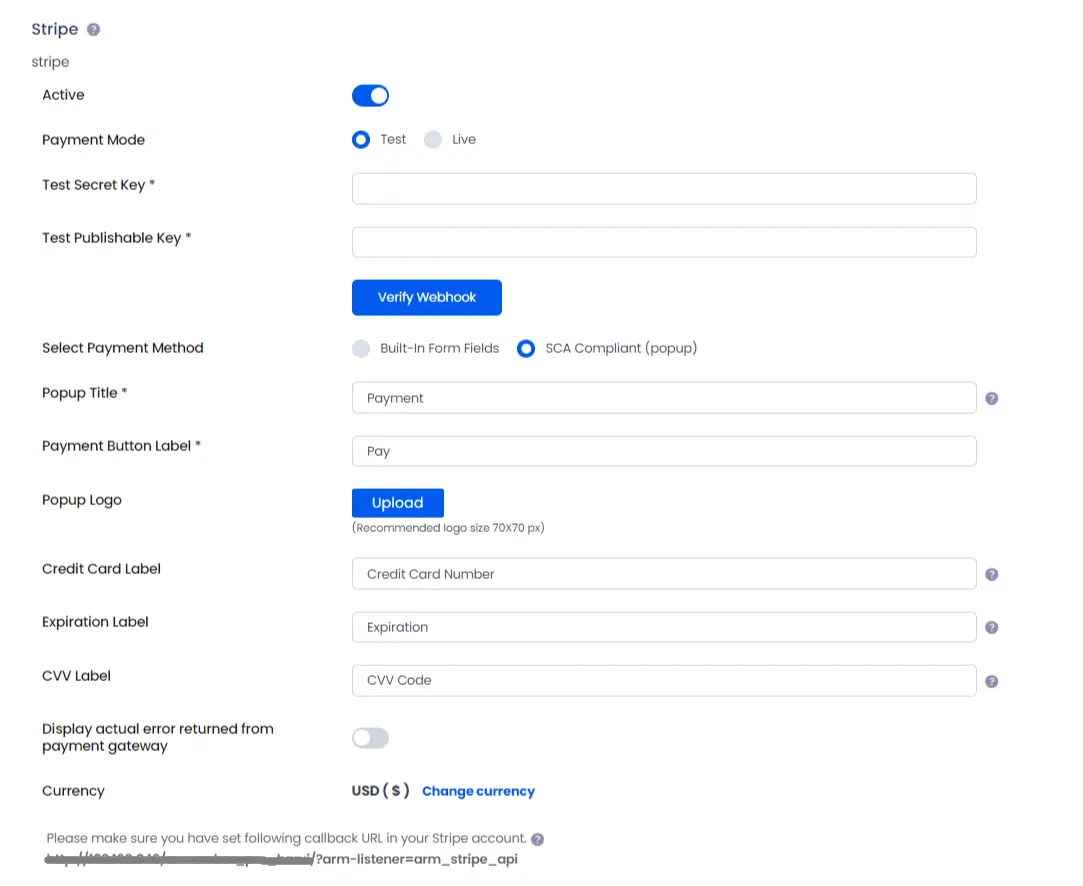
Task: Show help for the CVV Label field
Action: (x=991, y=682)
